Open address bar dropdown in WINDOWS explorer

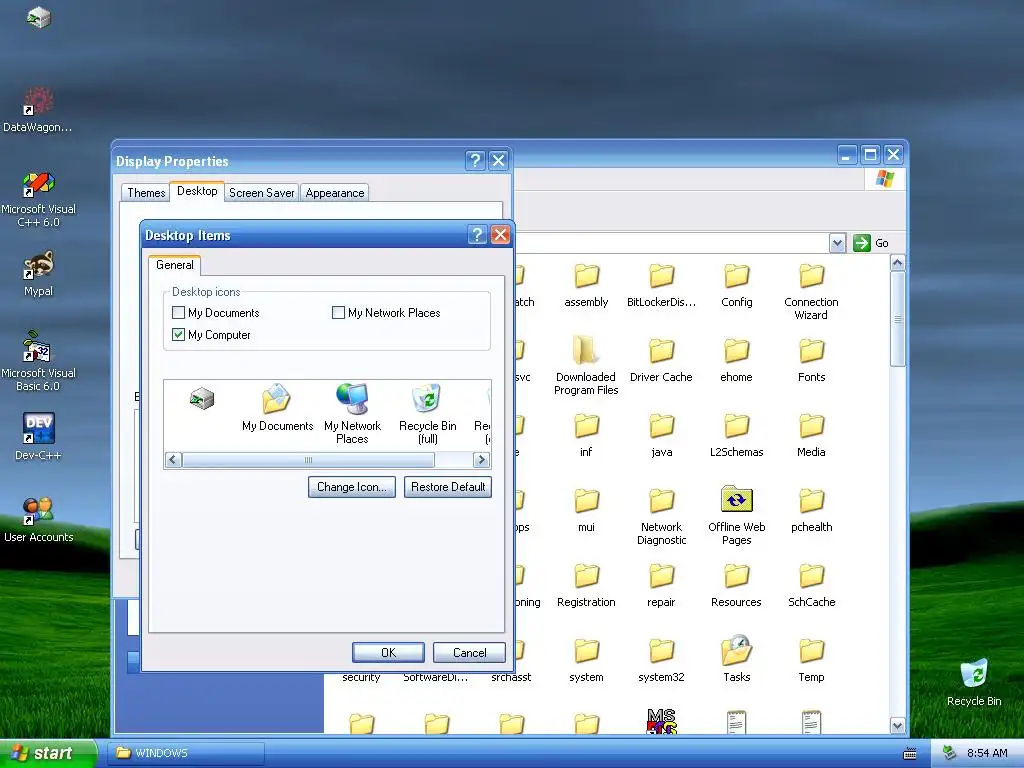point(838,243)
